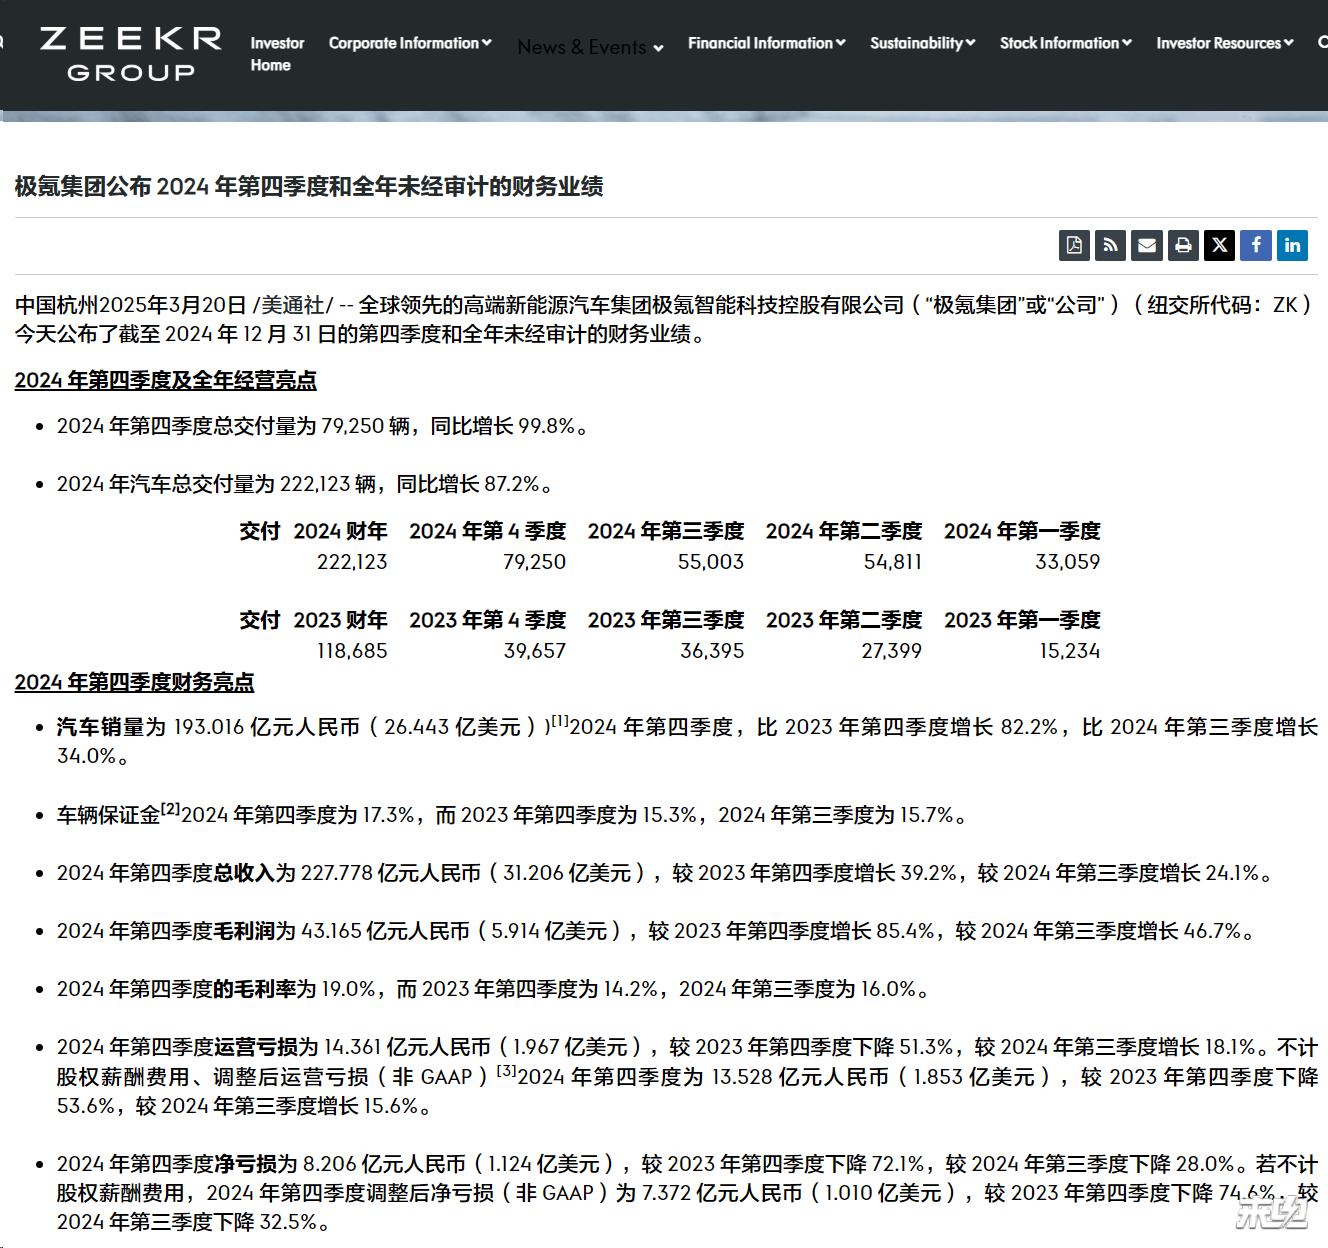Share the release on LinkedIn icon

(x=1293, y=245)
